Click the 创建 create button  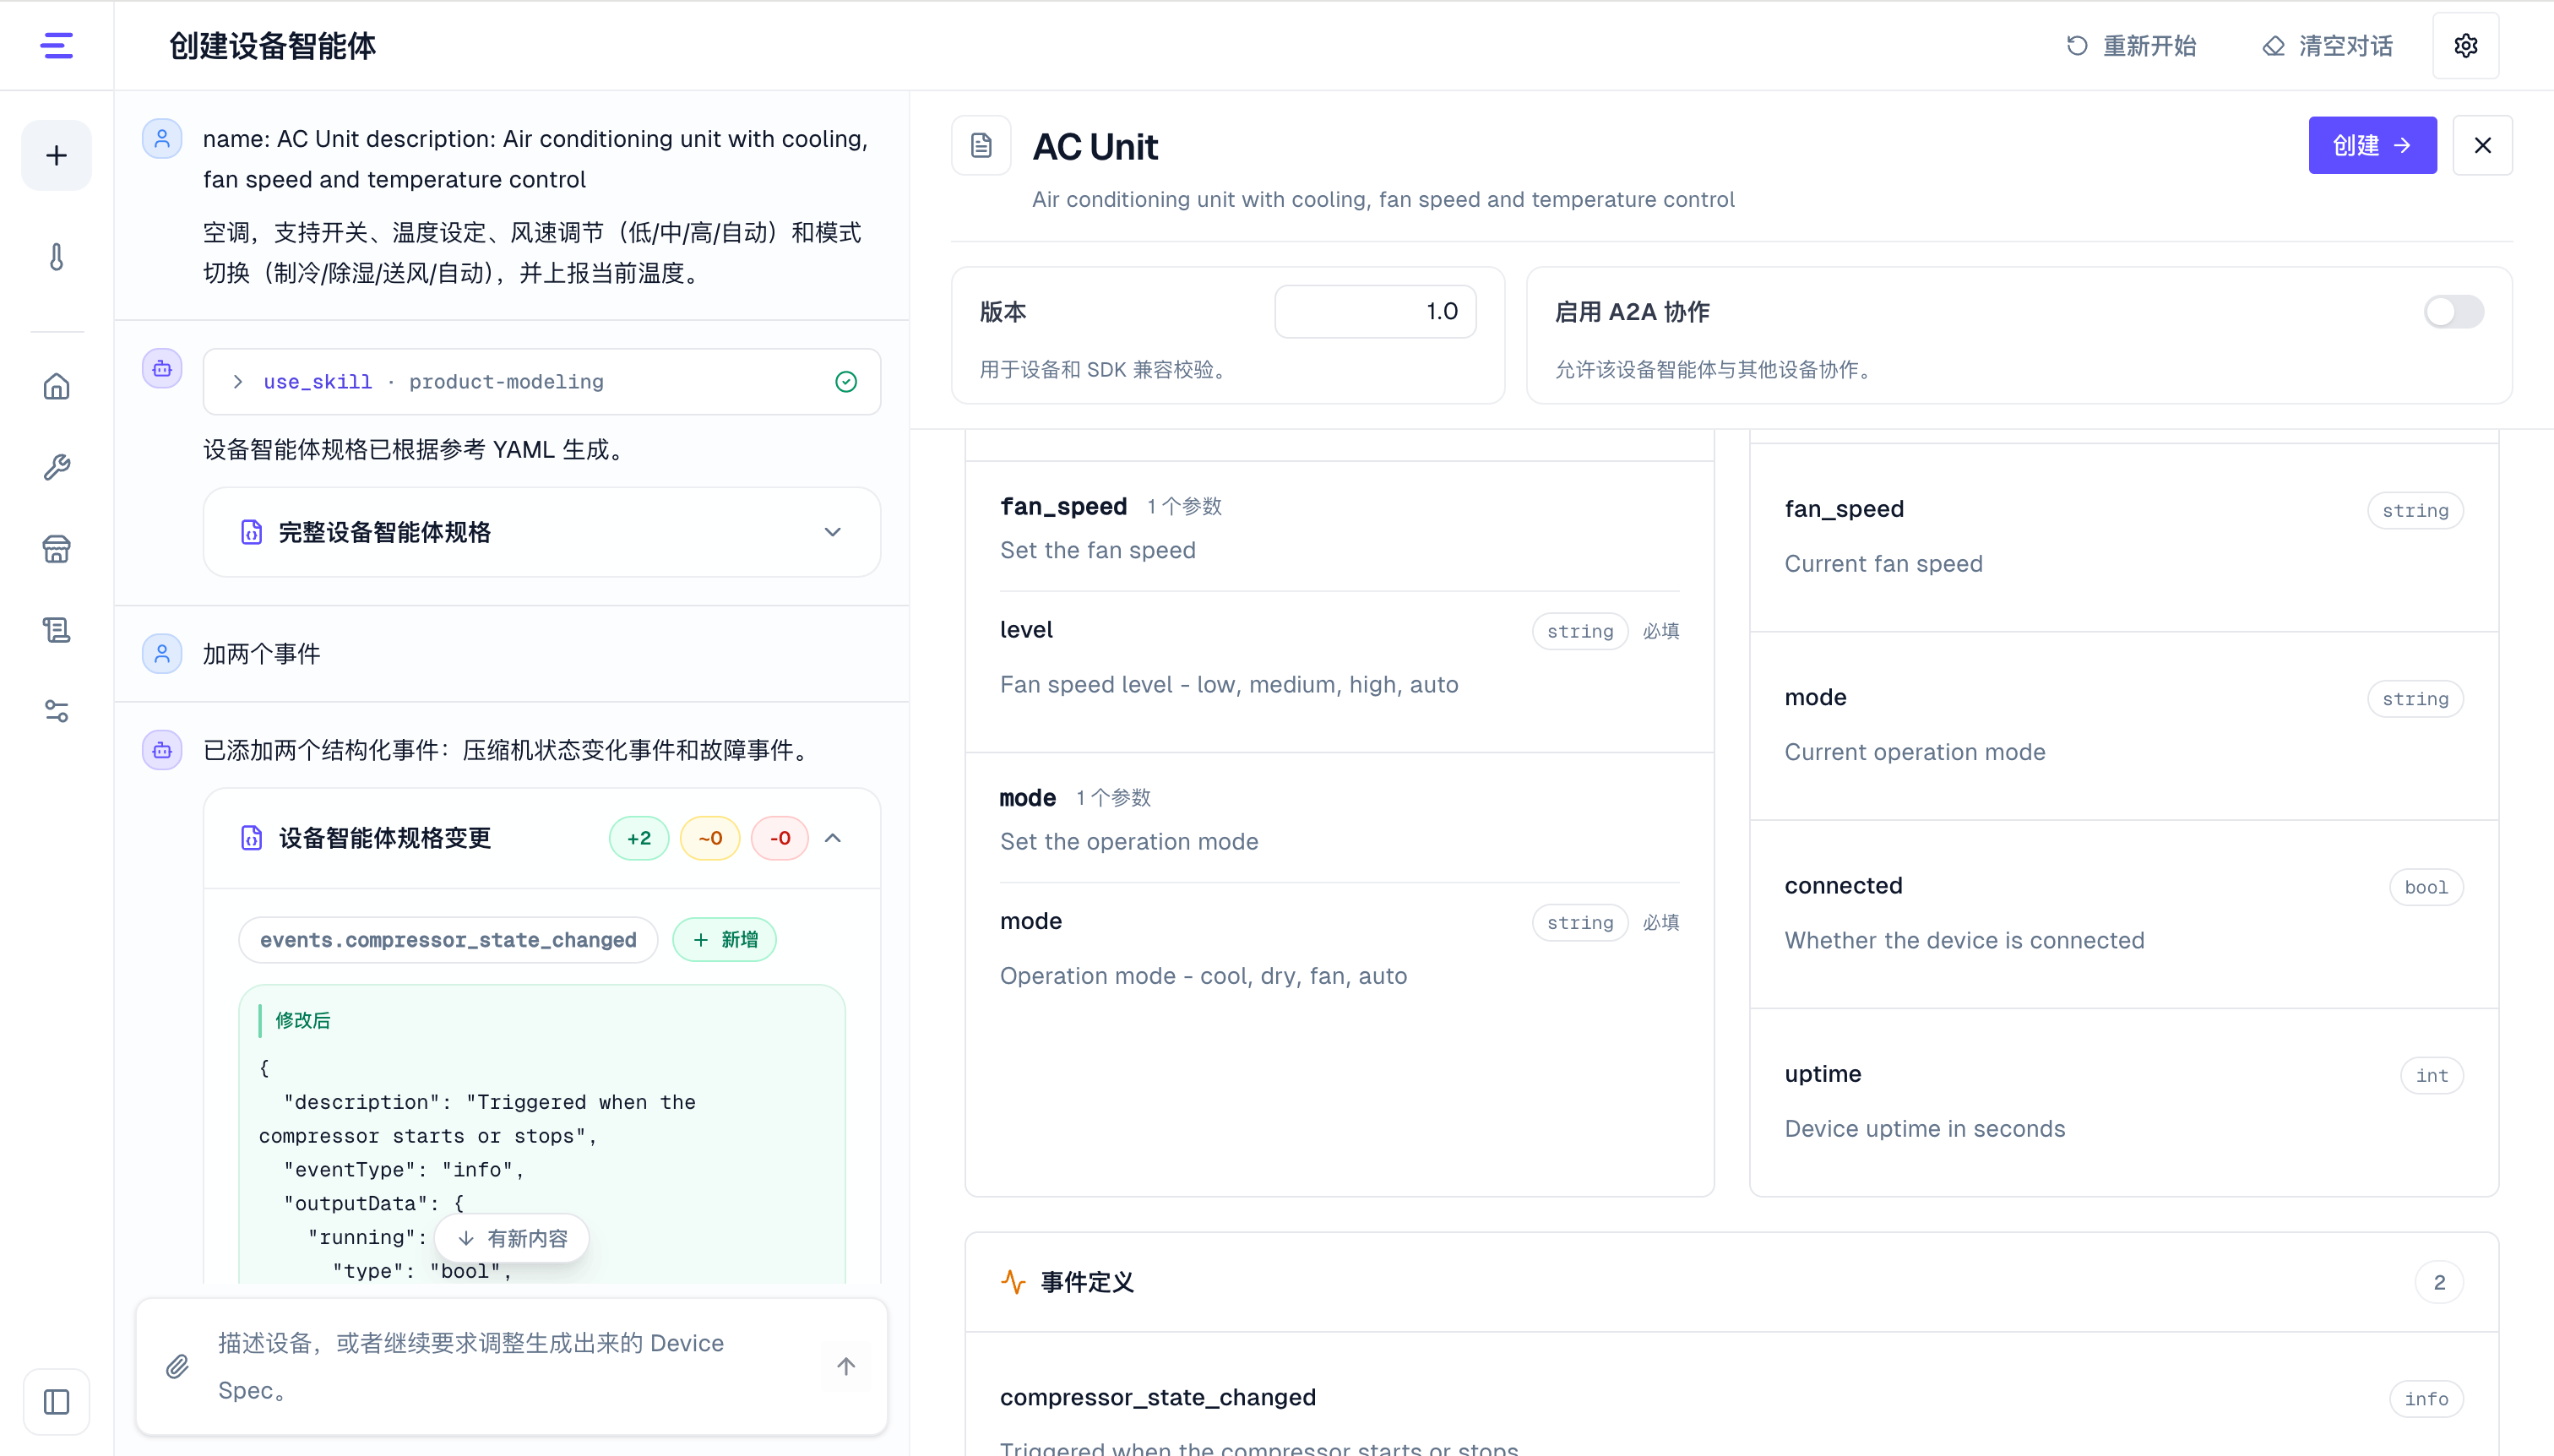2372,146
